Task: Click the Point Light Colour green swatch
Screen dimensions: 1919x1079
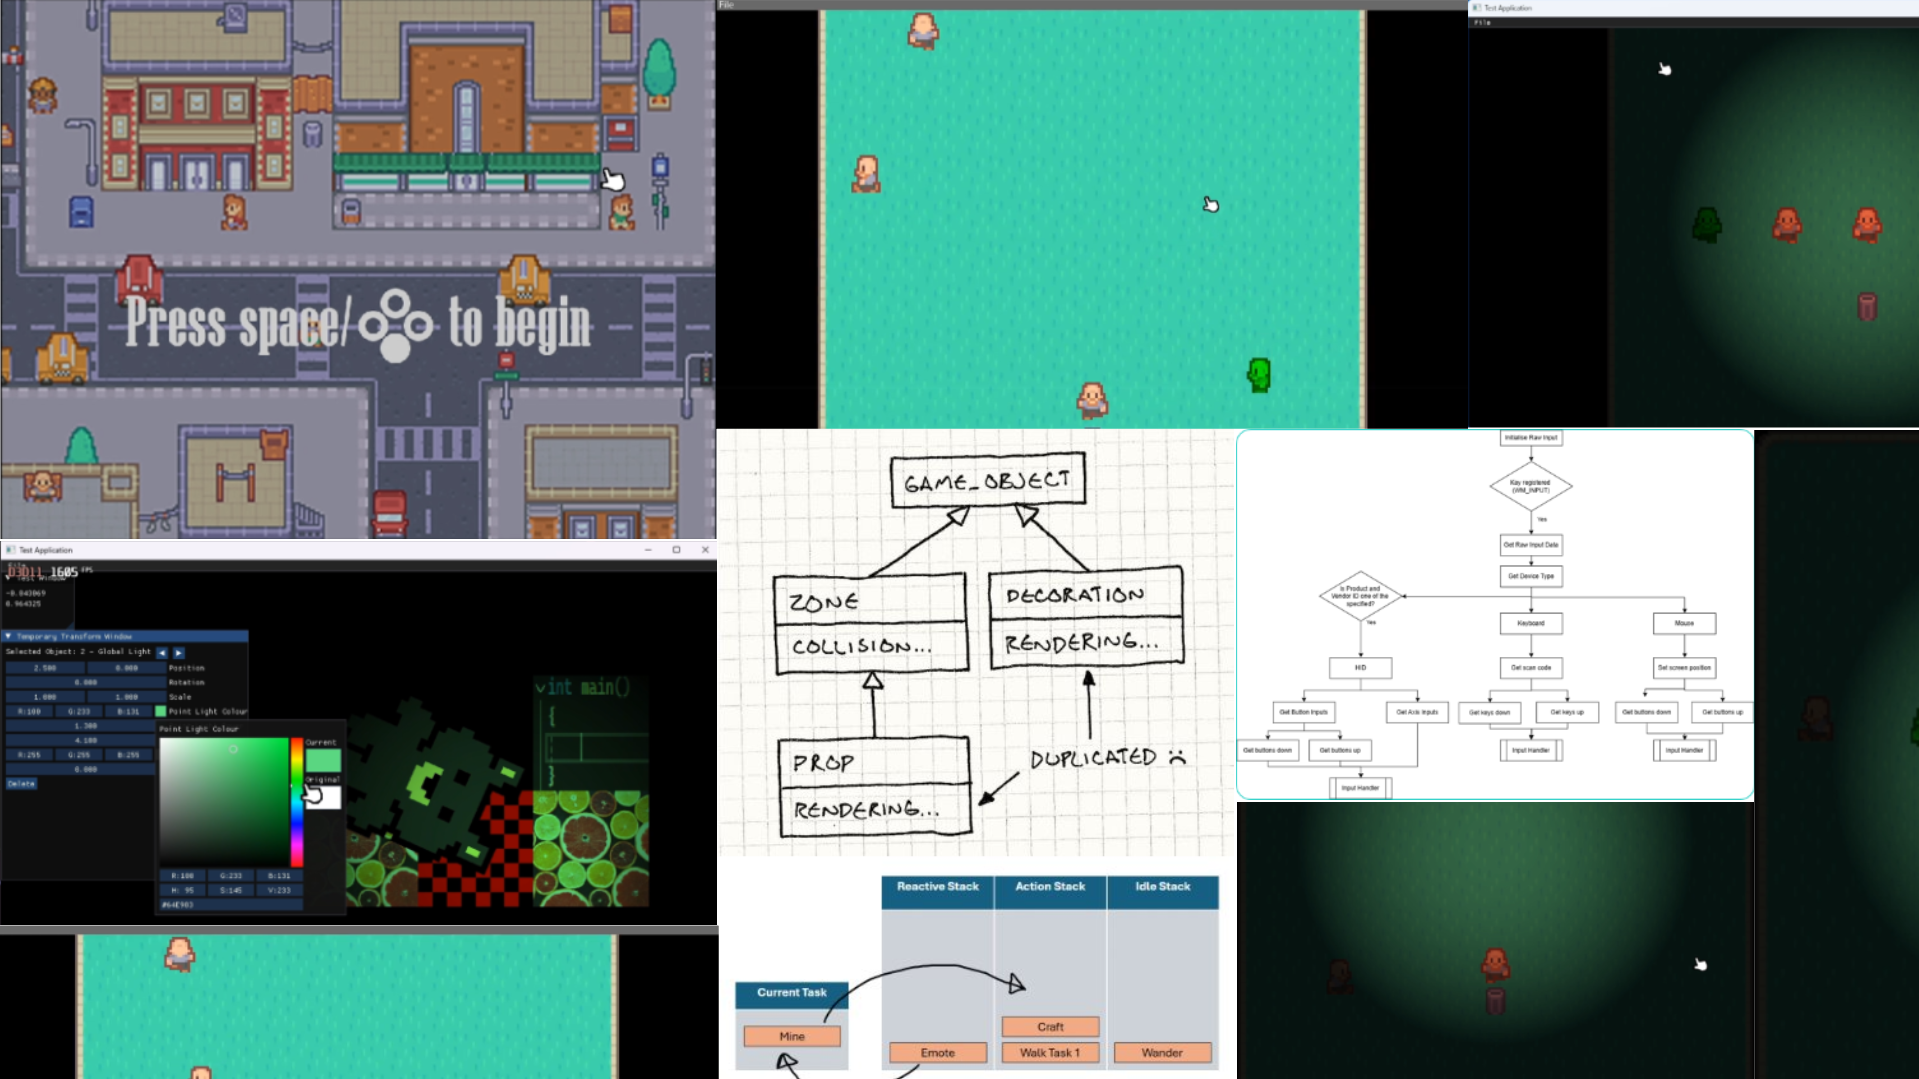Action: pyautogui.click(x=161, y=711)
